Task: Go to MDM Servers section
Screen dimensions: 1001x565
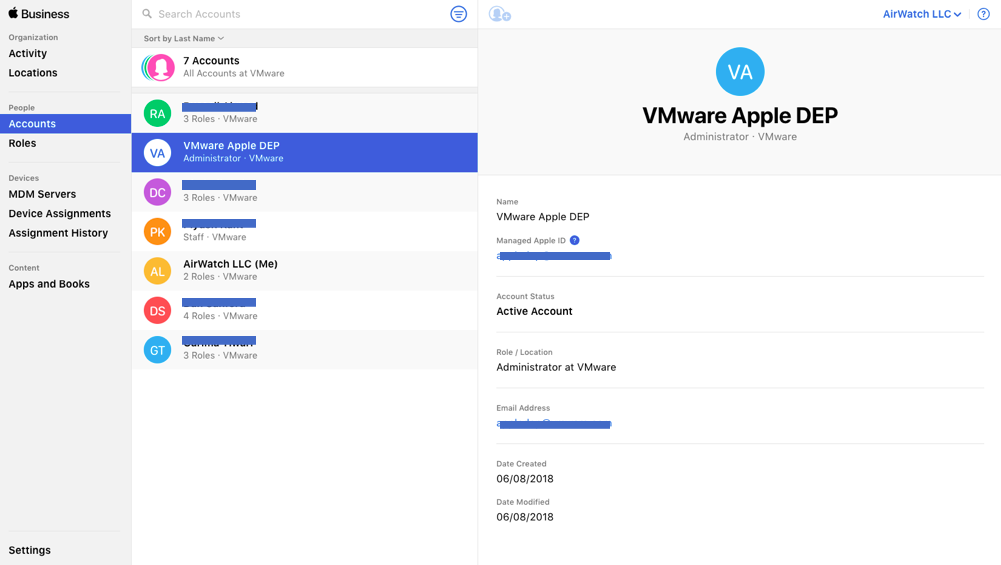Action: [x=42, y=194]
